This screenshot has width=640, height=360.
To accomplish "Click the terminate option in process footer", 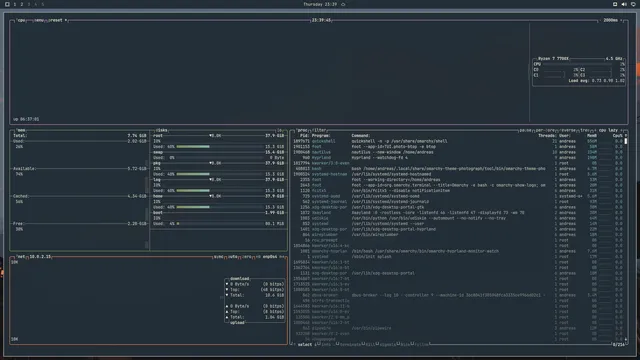I will [x=349, y=345].
